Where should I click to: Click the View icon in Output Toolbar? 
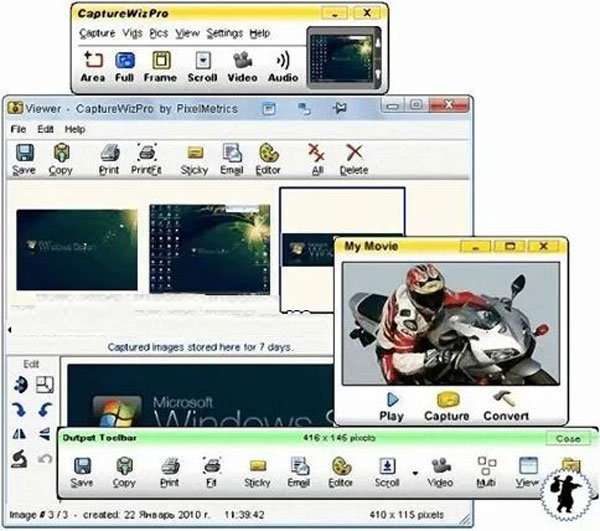pyautogui.click(x=528, y=472)
